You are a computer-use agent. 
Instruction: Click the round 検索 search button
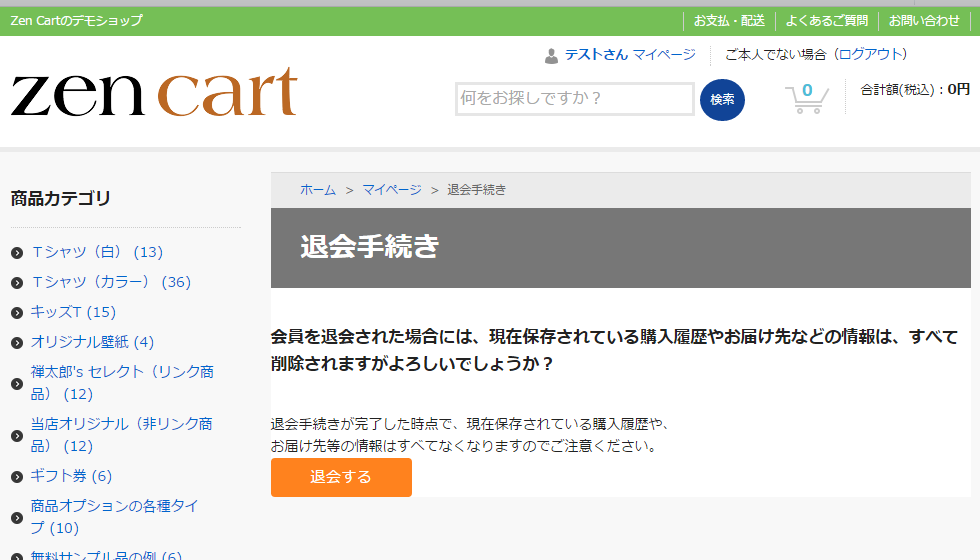(722, 100)
